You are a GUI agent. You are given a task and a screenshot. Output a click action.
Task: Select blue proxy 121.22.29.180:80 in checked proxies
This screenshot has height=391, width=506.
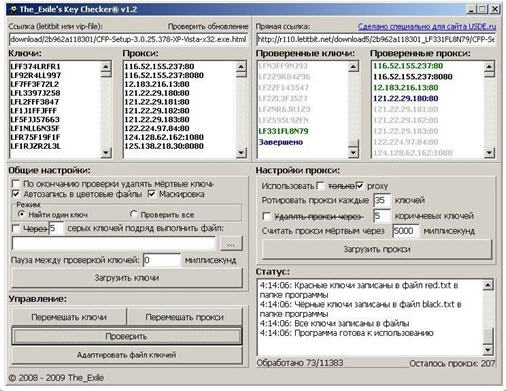tap(405, 98)
